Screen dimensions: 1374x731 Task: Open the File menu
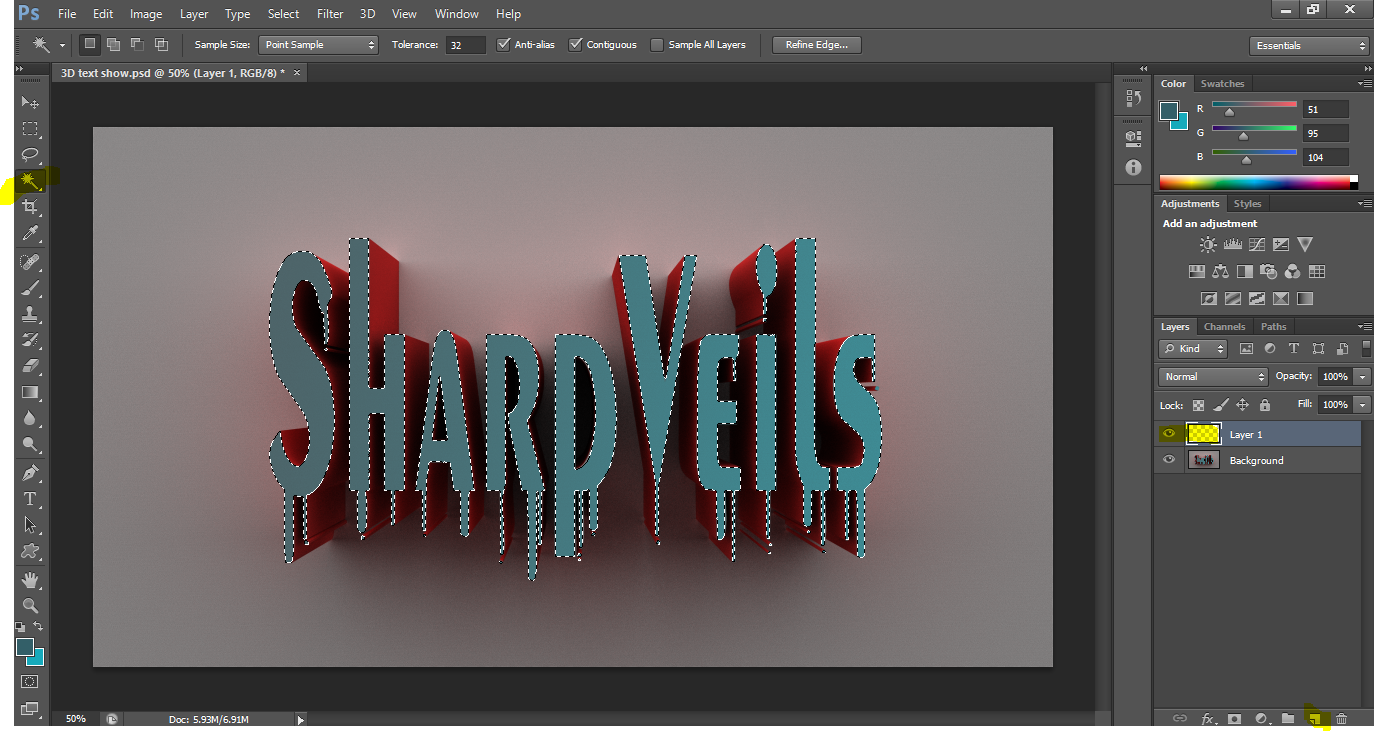point(67,14)
